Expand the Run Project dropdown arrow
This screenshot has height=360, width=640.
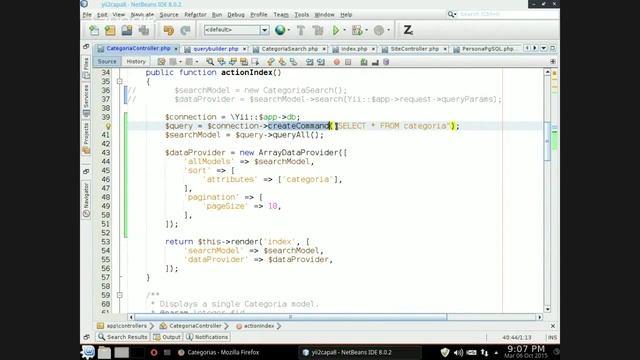[344, 30]
